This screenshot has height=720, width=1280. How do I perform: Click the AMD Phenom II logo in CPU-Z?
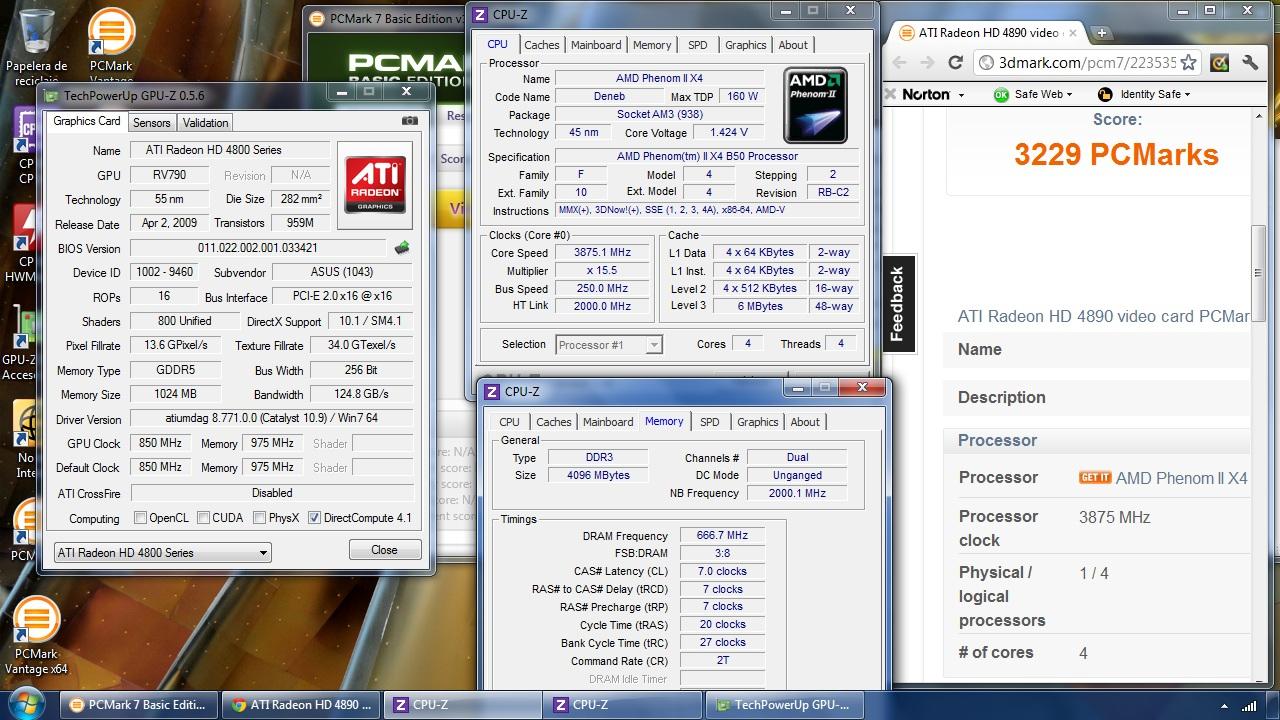[x=815, y=103]
